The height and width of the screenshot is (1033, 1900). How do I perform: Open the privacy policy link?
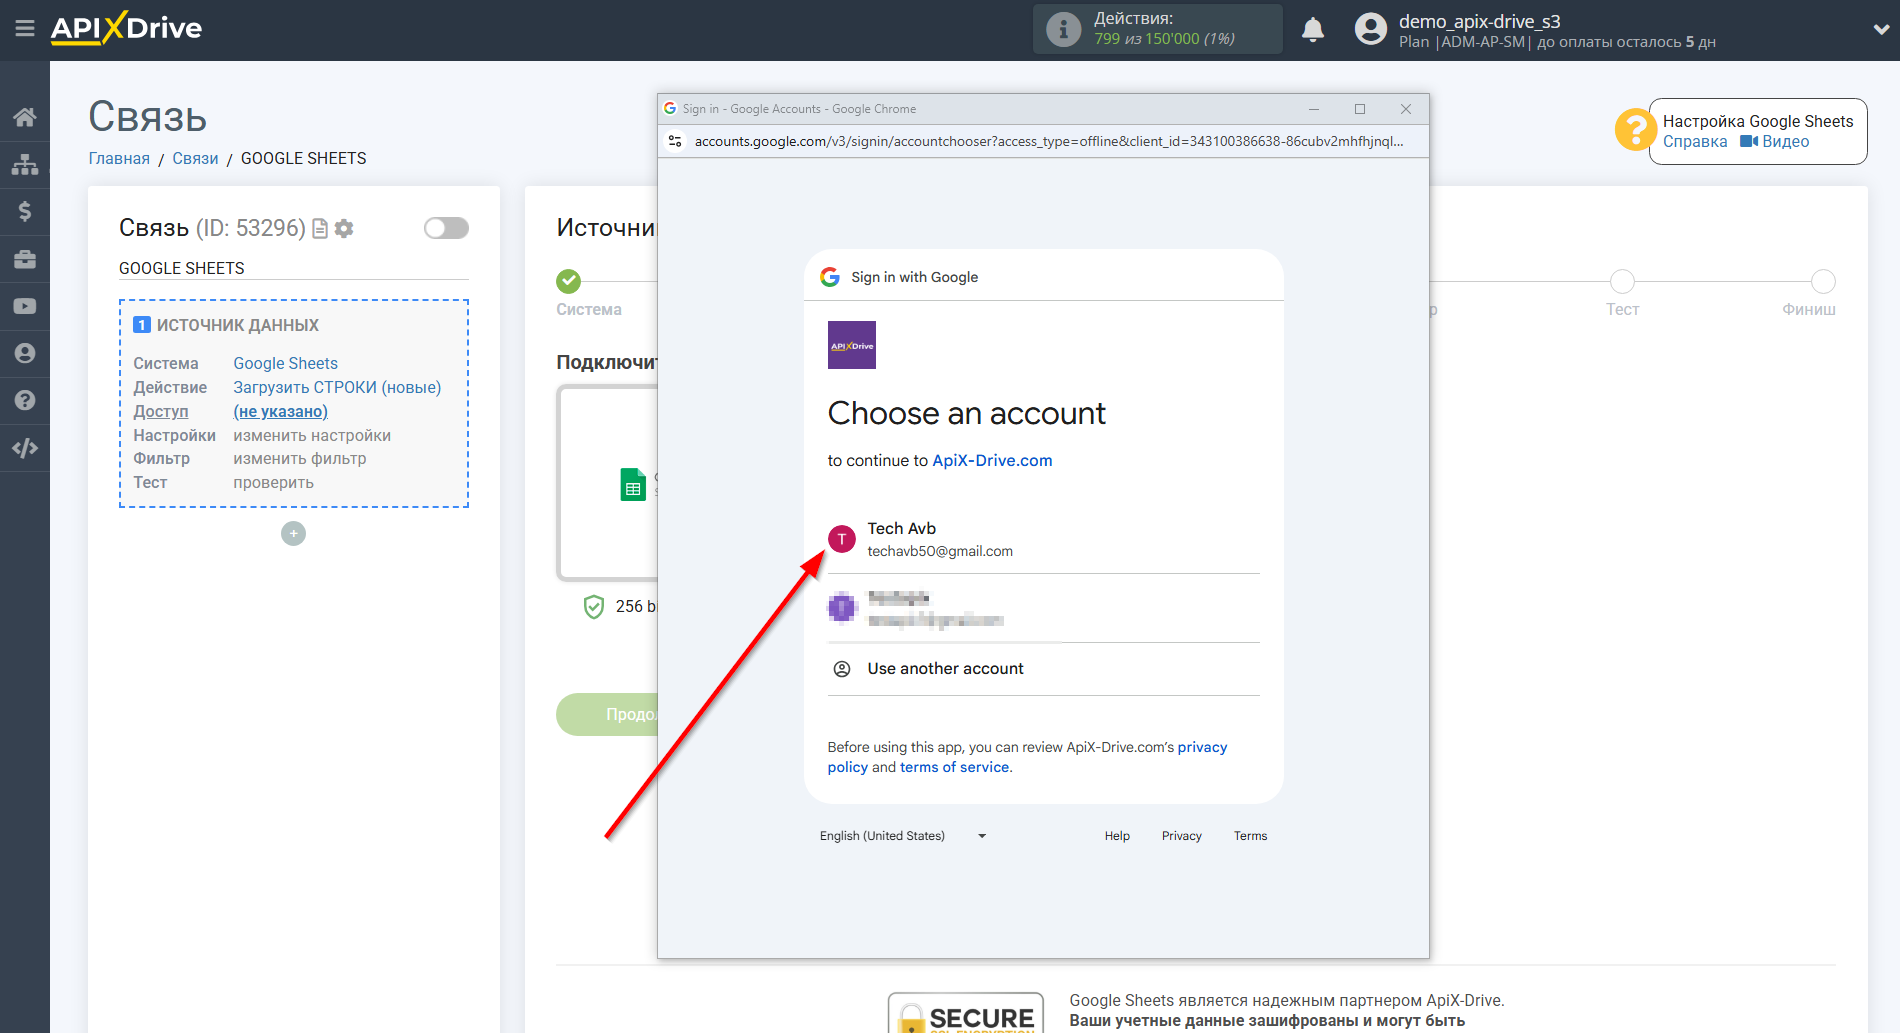(x=1202, y=747)
